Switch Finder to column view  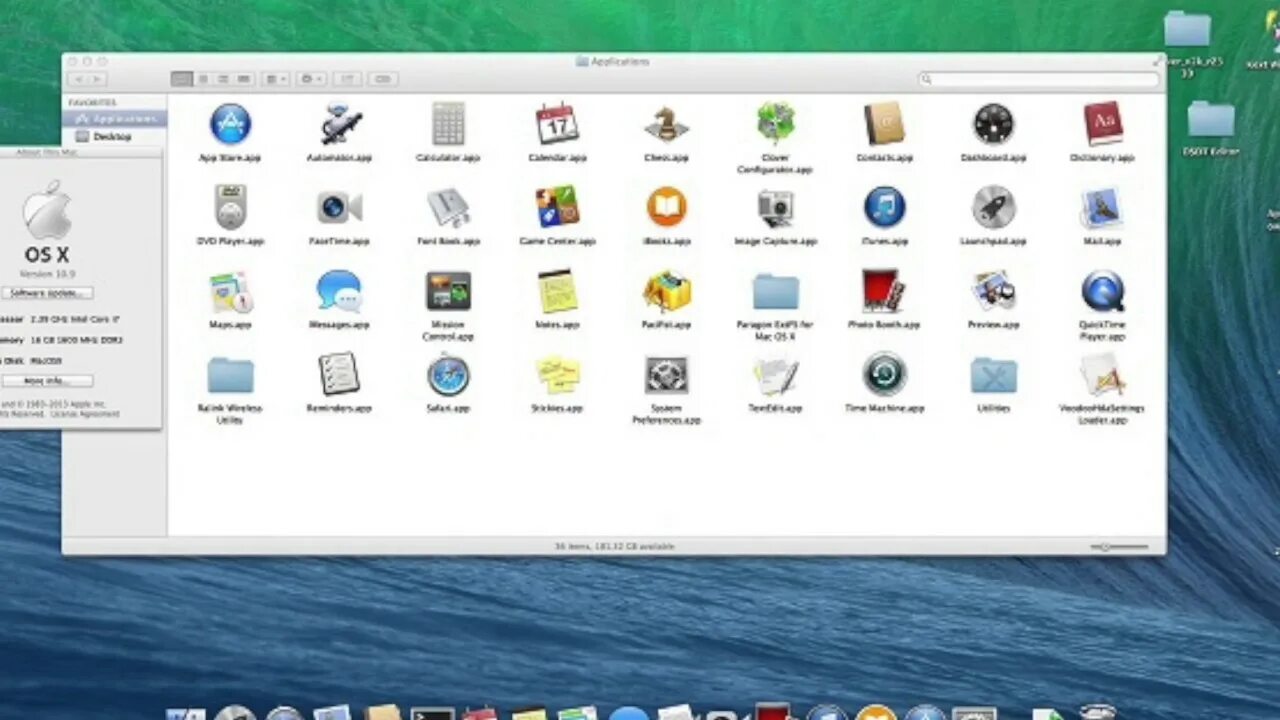(223, 79)
